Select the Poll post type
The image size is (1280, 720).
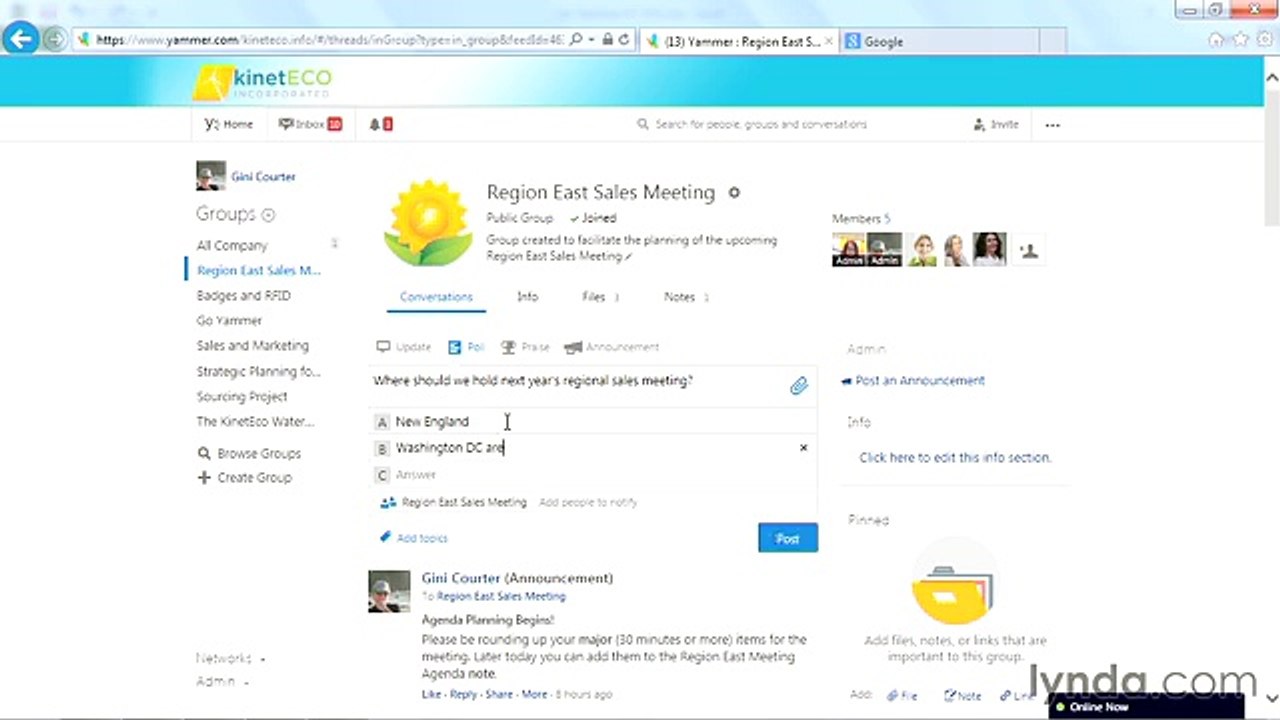tap(466, 347)
